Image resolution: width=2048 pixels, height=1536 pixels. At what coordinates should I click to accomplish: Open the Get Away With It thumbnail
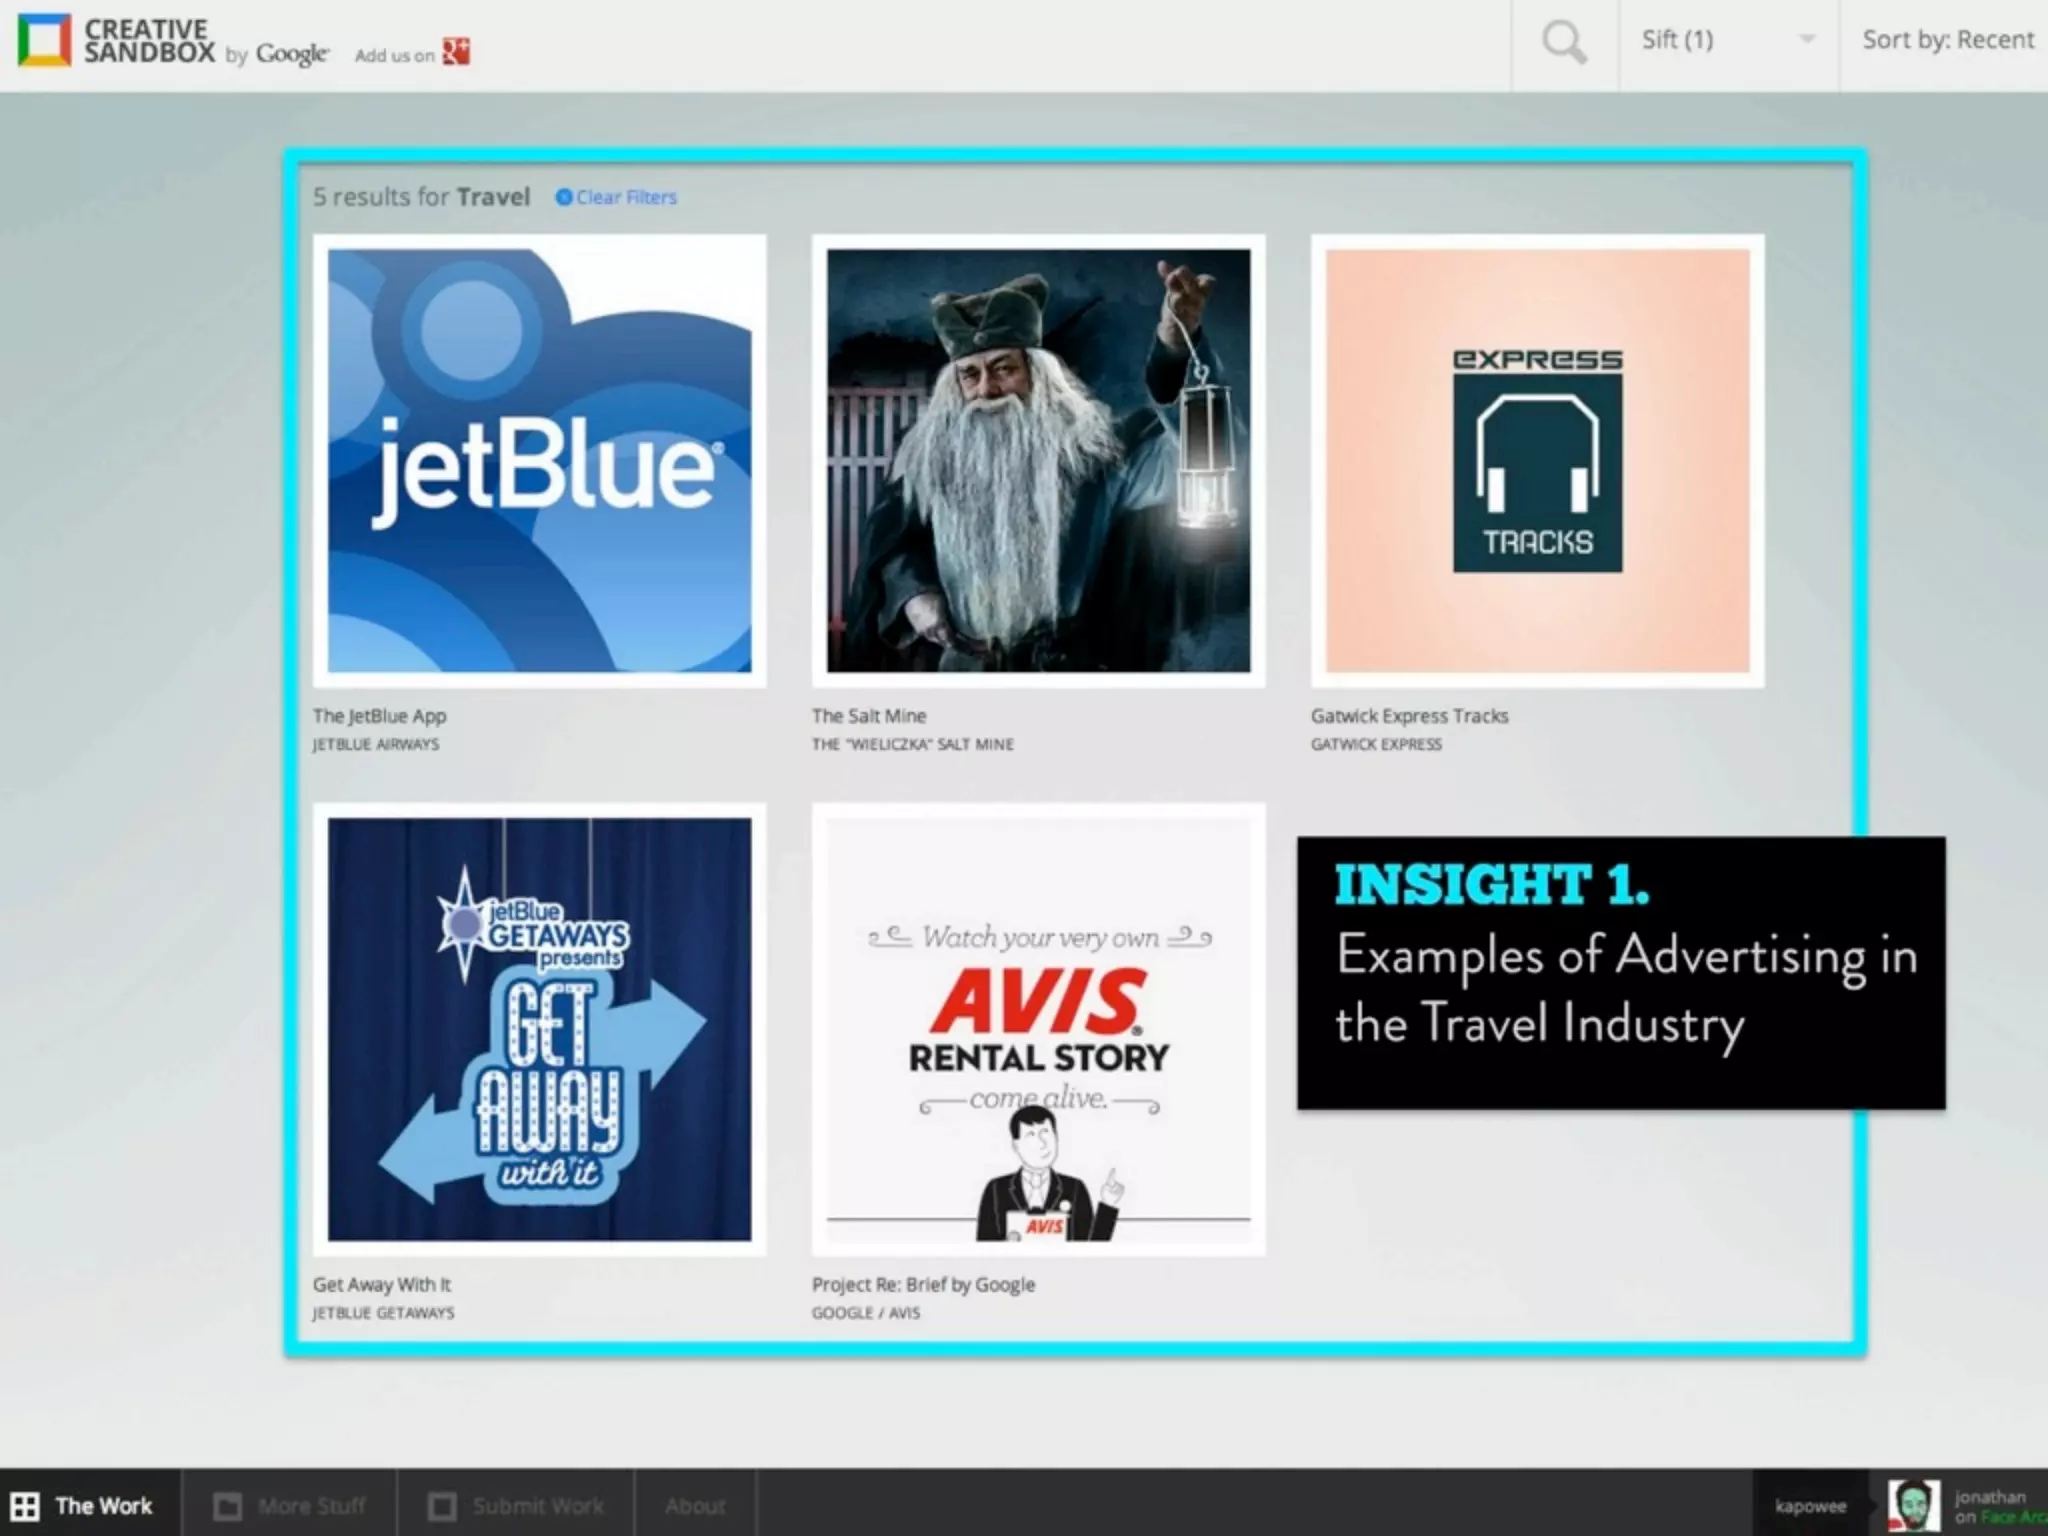tap(539, 1029)
